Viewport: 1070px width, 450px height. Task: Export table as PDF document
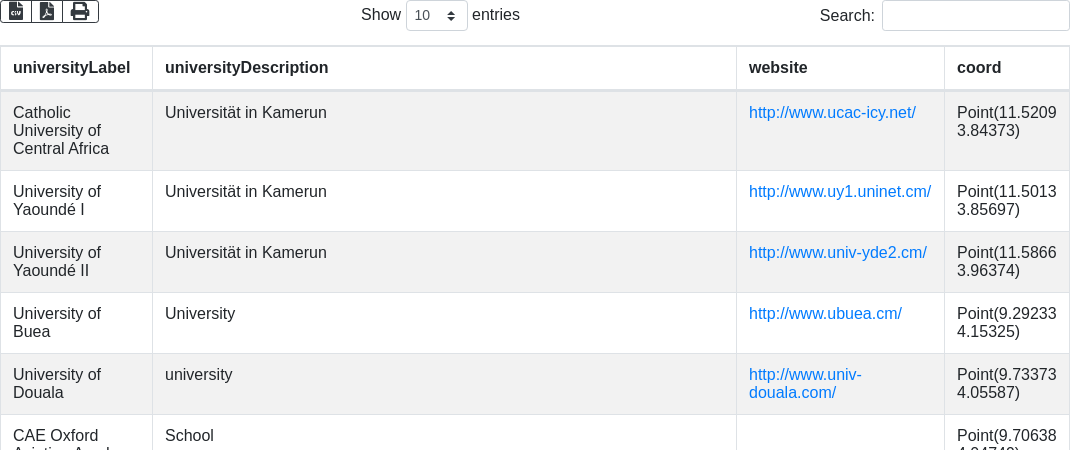point(47,11)
